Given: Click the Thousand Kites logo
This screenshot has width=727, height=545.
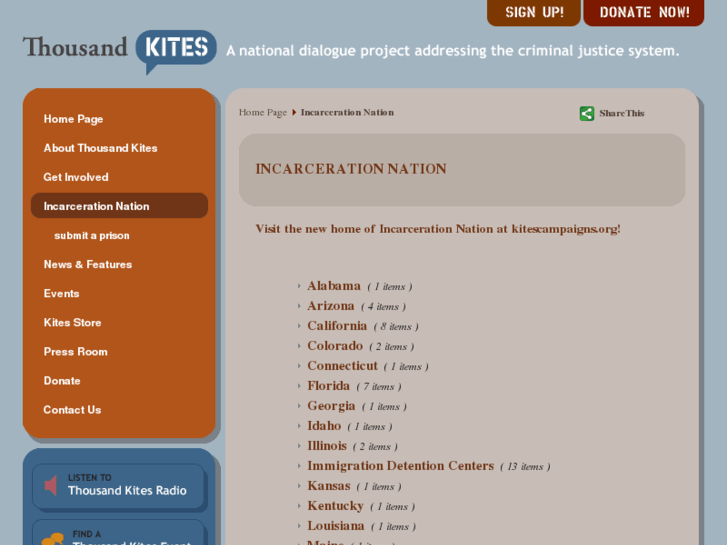Looking at the screenshot, I should point(120,51).
